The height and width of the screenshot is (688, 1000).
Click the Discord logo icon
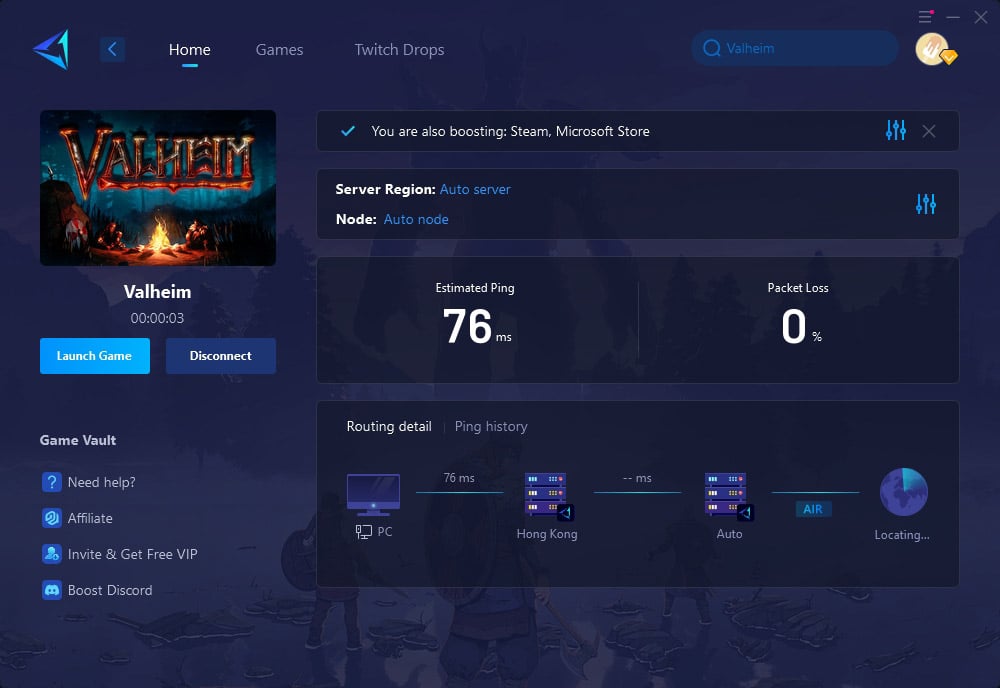click(52, 590)
